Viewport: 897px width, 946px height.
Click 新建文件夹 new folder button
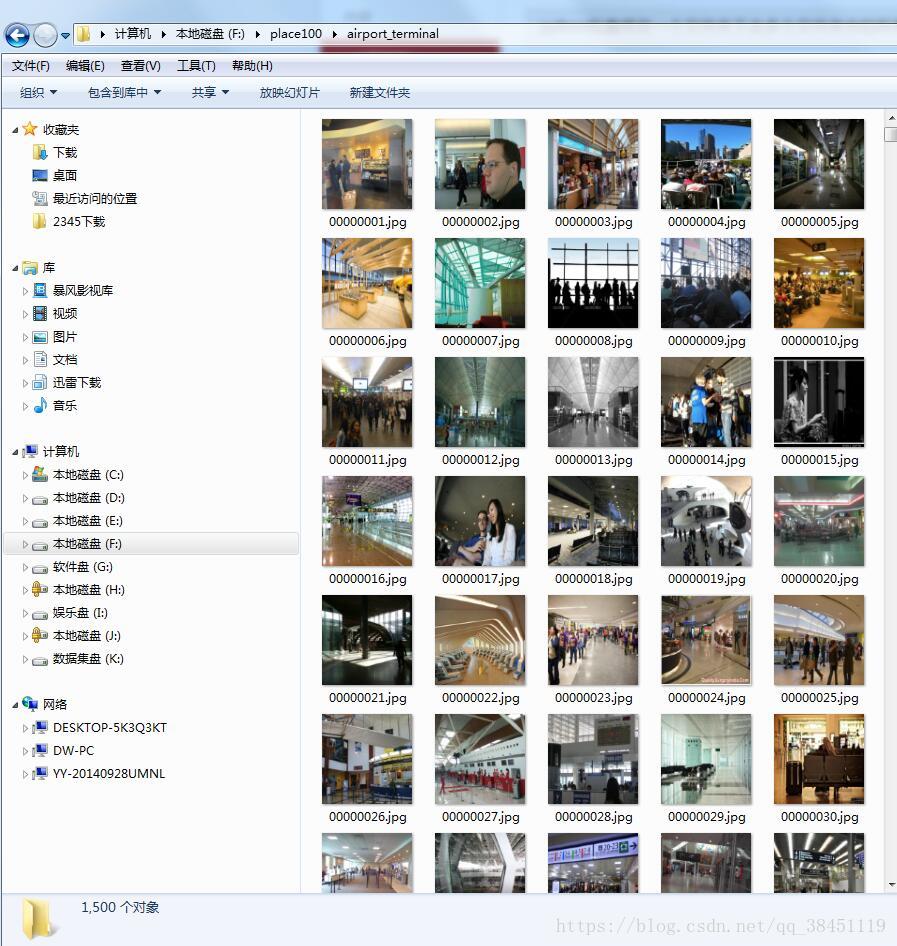(380, 92)
